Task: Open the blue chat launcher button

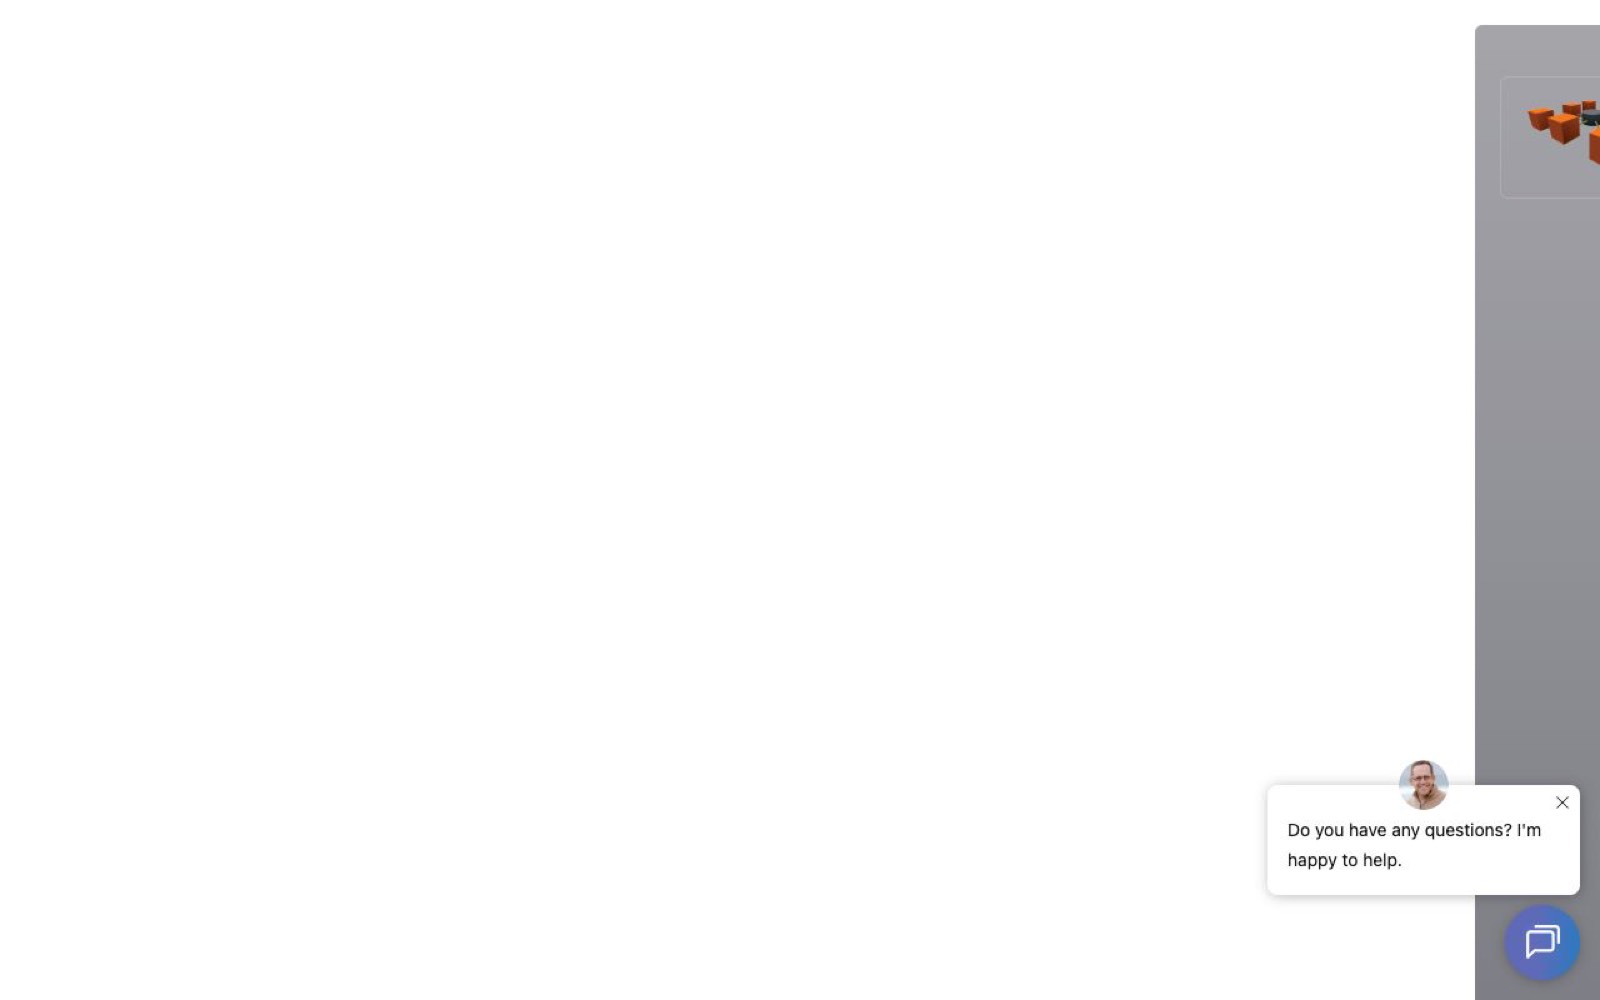Action: tap(1542, 942)
